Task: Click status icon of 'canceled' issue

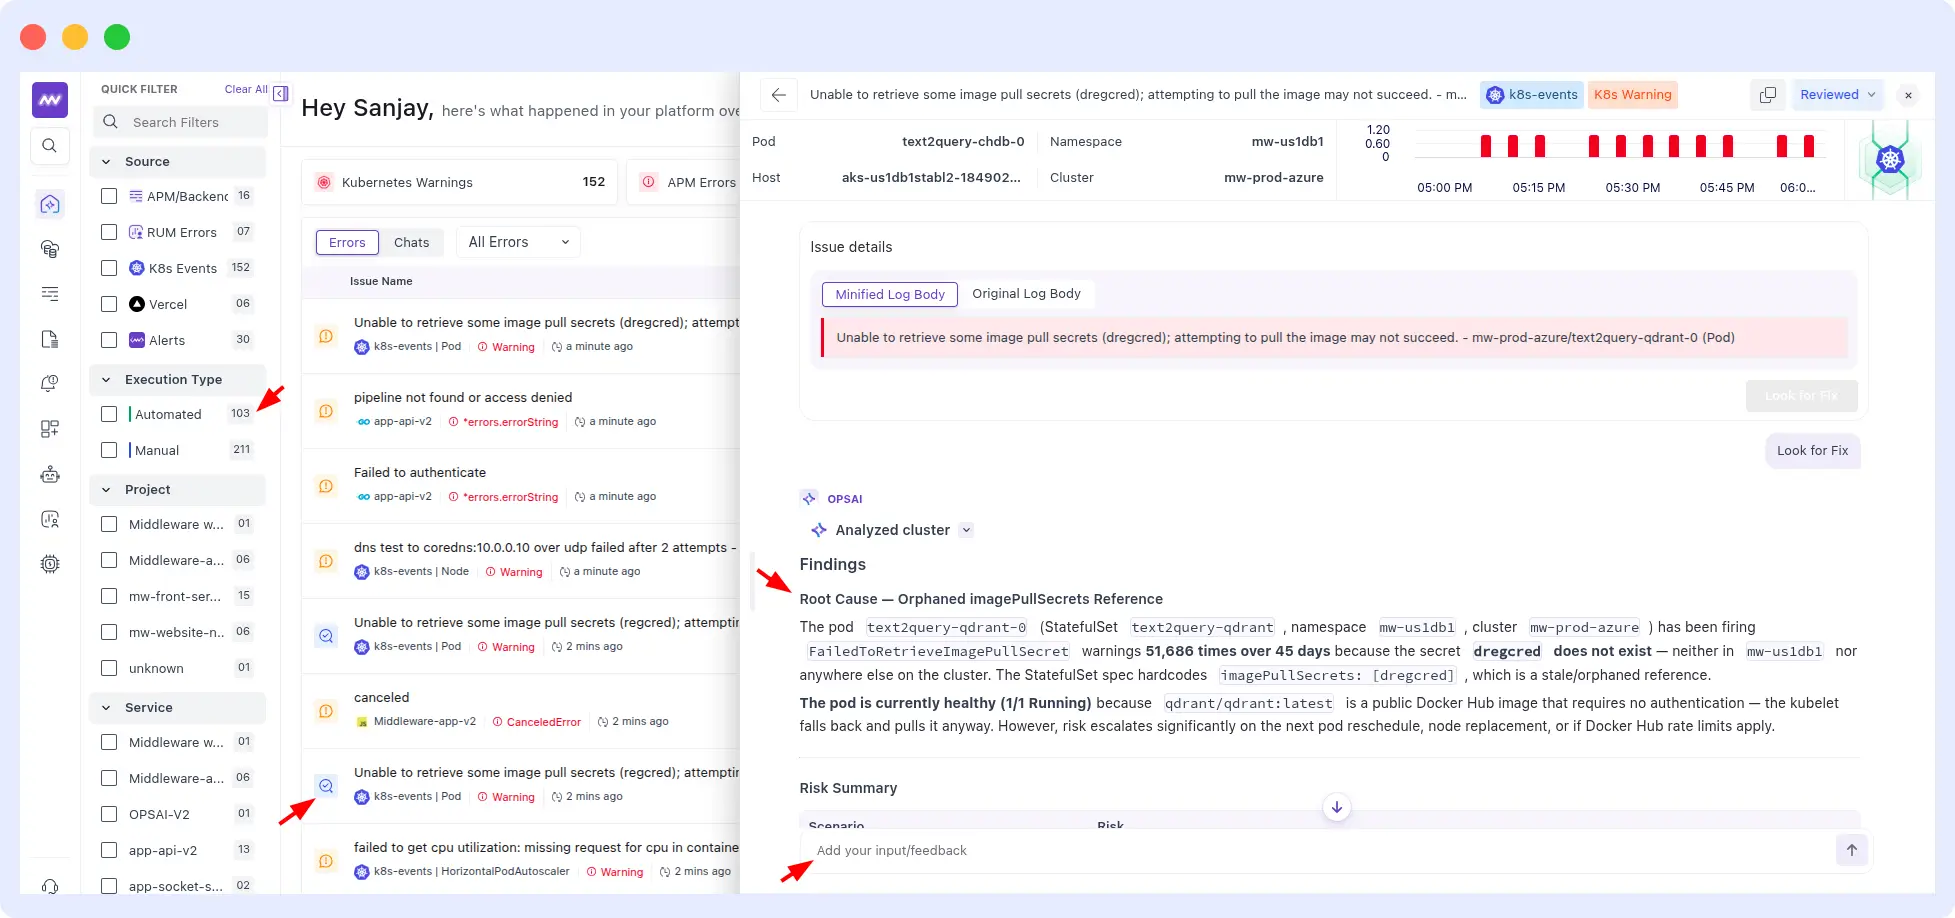Action: [326, 711]
